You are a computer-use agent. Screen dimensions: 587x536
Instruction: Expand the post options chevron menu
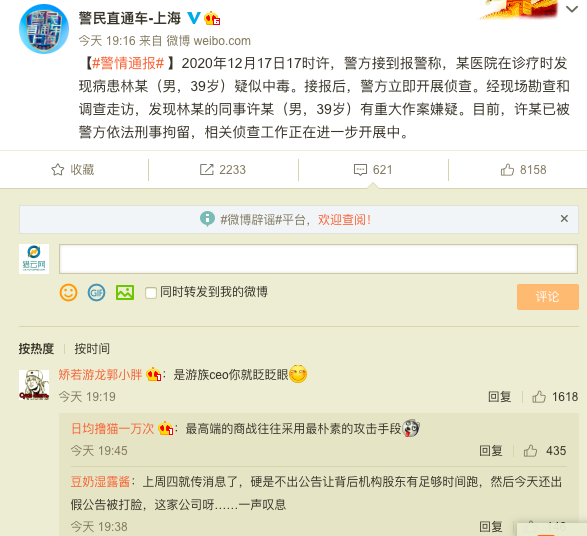click(572, 9)
